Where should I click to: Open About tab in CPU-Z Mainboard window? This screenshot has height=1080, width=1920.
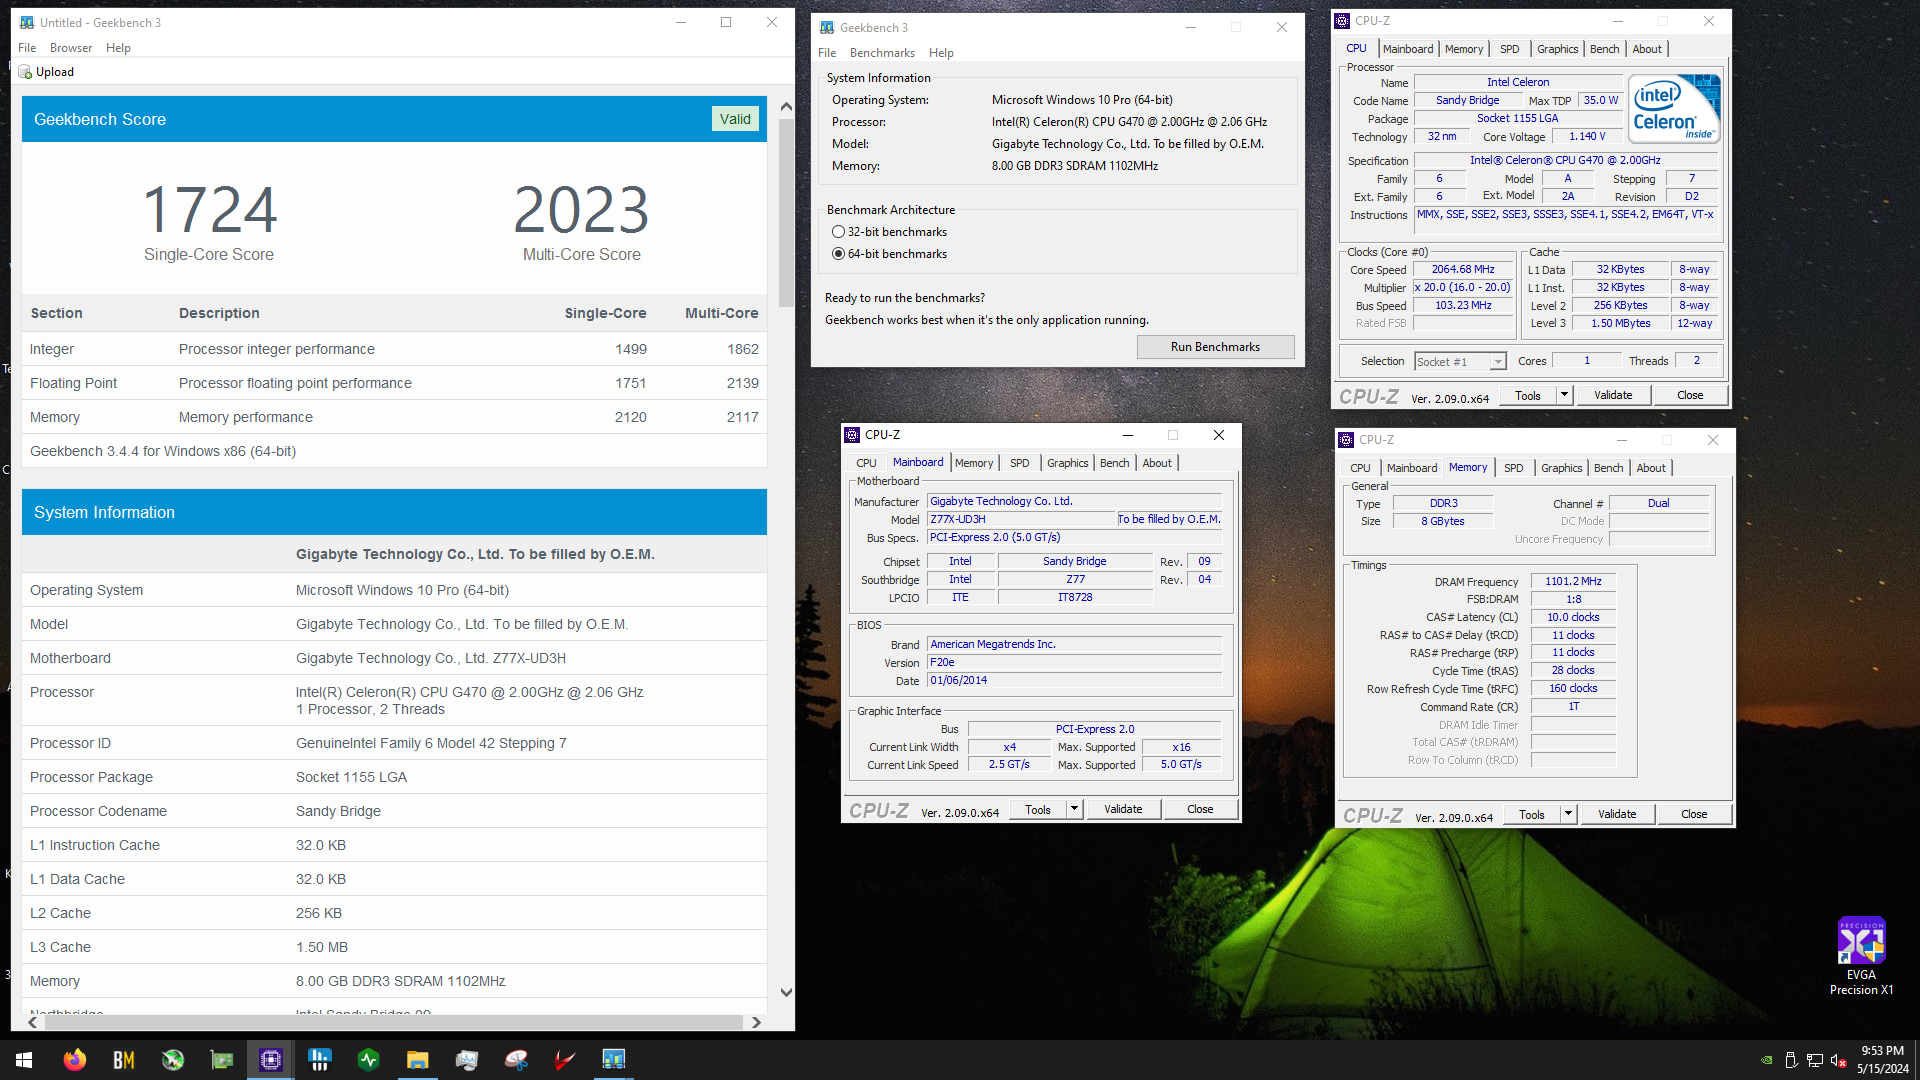click(1157, 463)
